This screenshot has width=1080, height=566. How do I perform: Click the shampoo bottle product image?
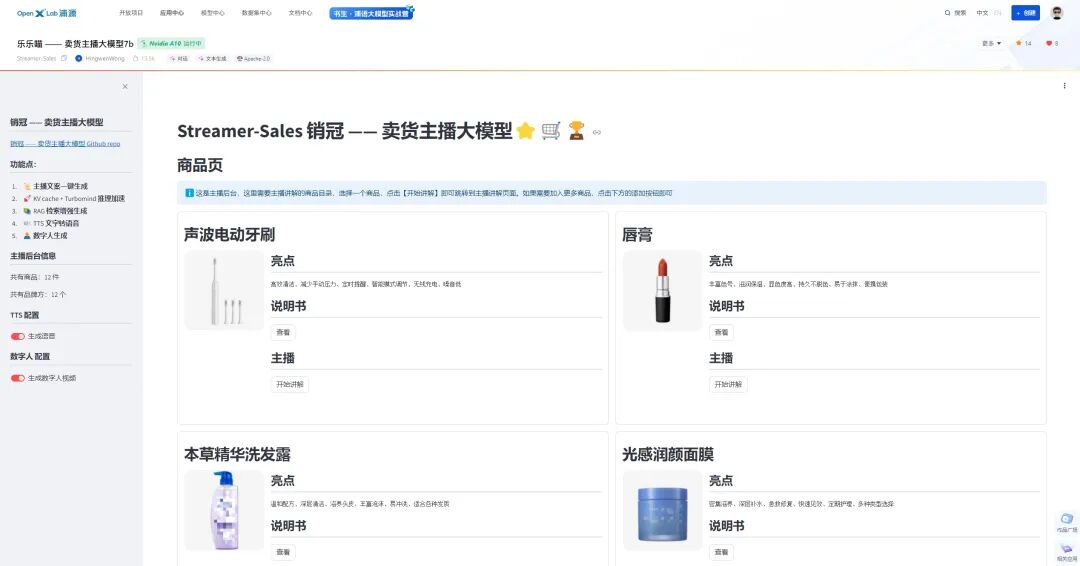point(224,510)
